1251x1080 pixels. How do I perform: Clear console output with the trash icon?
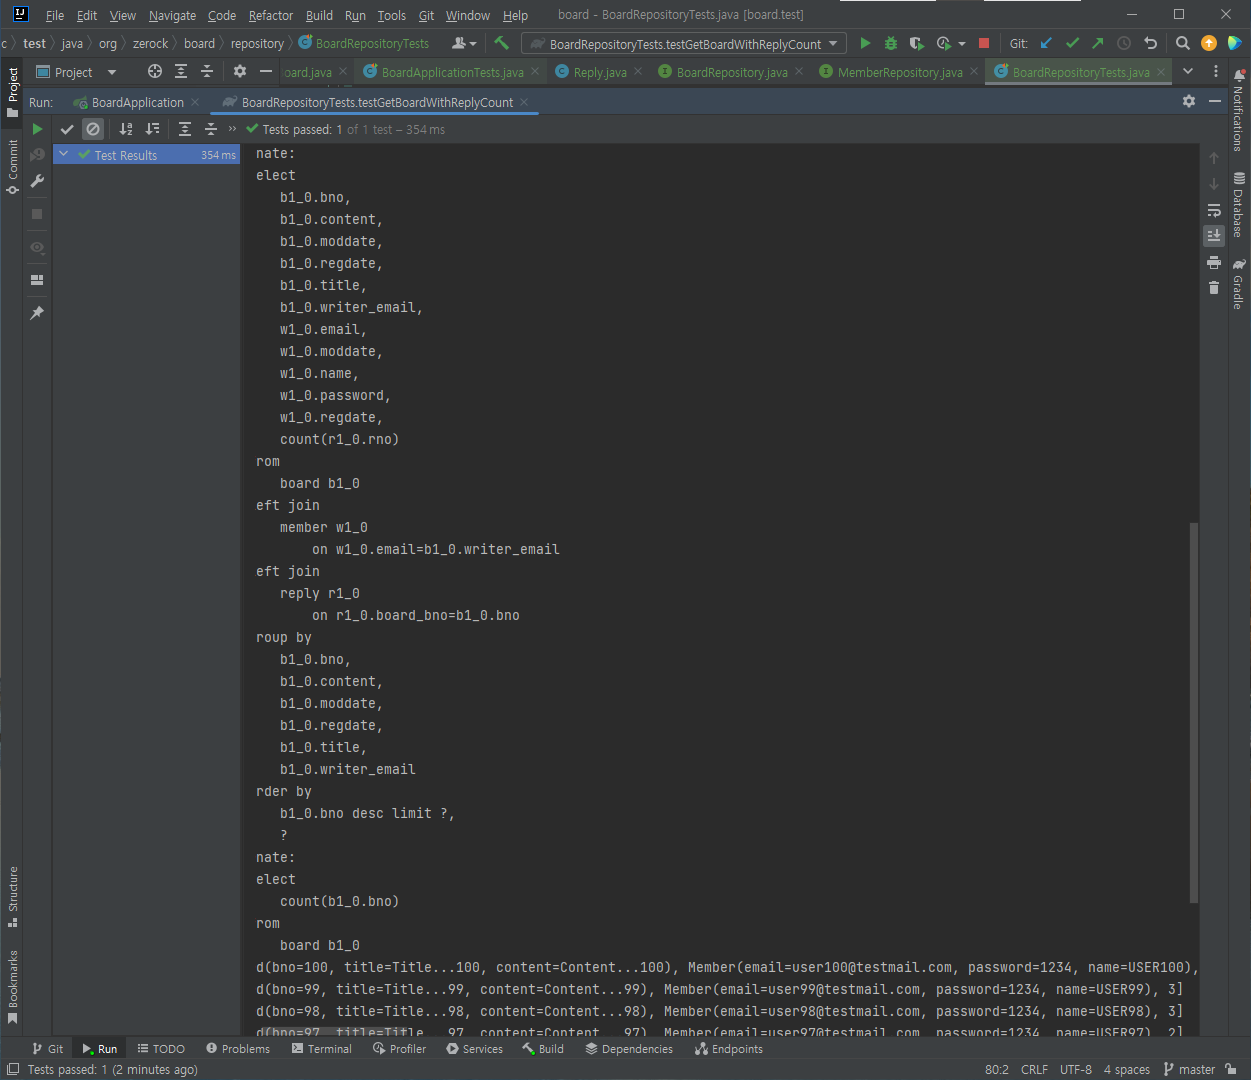(x=1214, y=288)
